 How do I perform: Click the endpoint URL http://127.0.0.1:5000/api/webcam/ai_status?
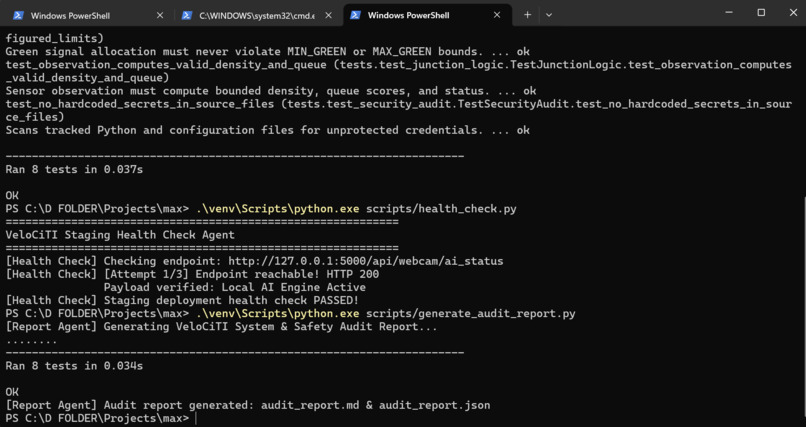coord(365,261)
